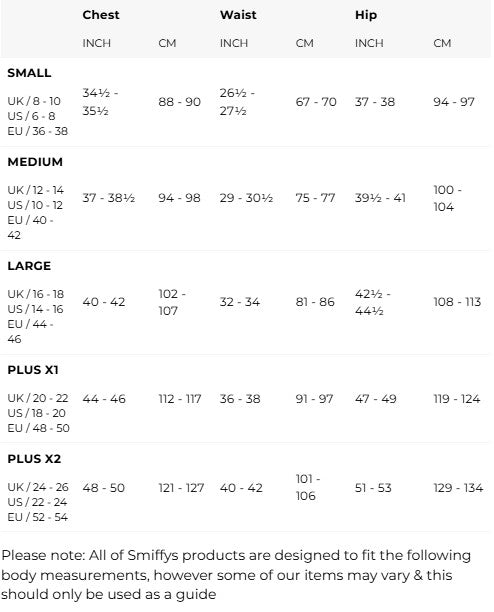Click the Plus X2 hip 129 - 134 cell
The image size is (494, 612).
click(458, 488)
